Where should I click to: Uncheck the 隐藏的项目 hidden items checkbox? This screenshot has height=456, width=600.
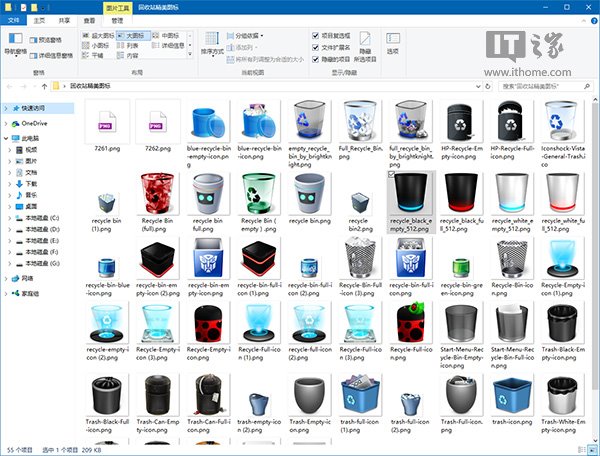coord(317,59)
